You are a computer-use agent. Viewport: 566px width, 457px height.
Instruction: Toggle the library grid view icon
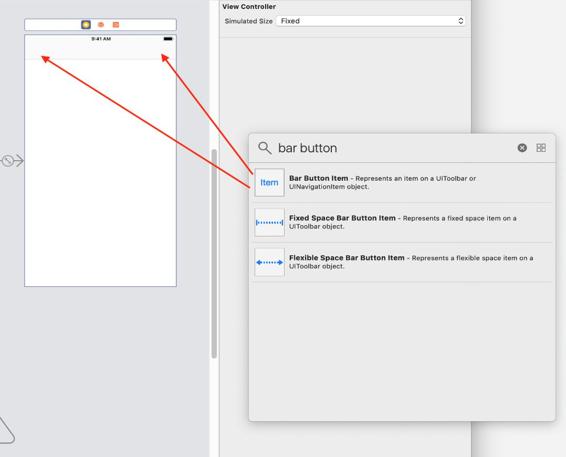[541, 148]
